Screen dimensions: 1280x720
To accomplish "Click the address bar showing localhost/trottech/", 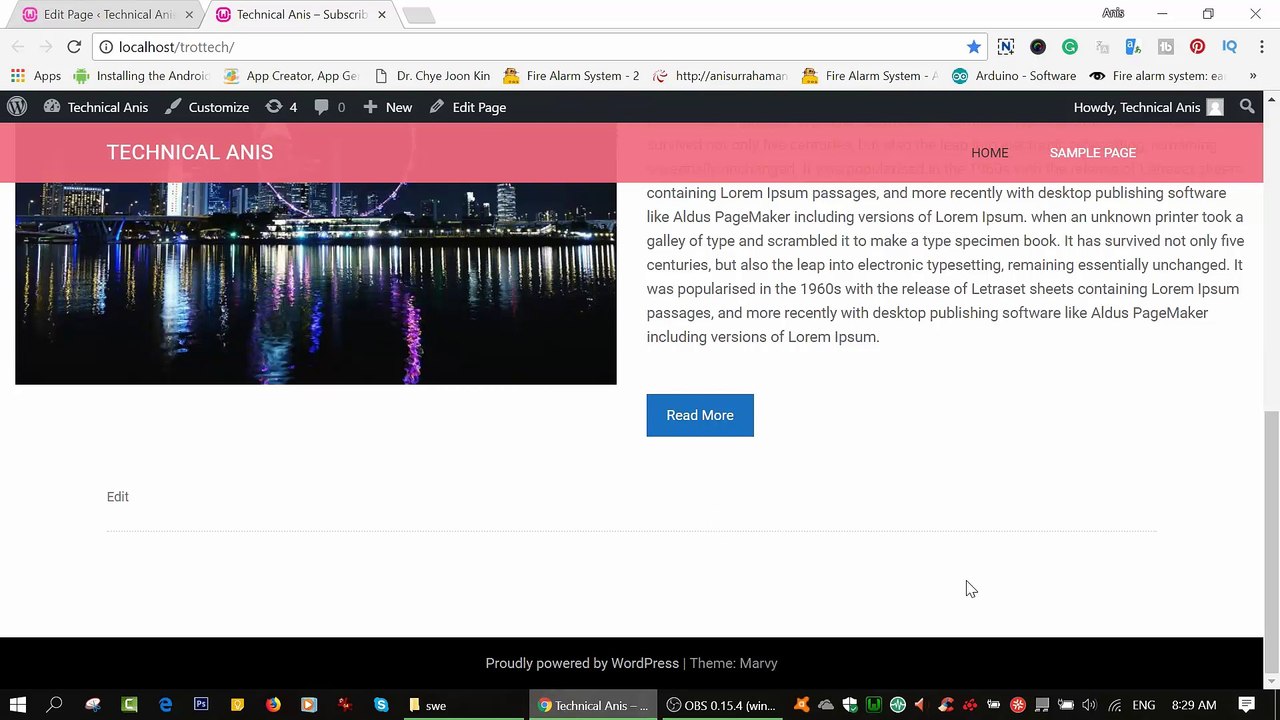I will (540, 47).
